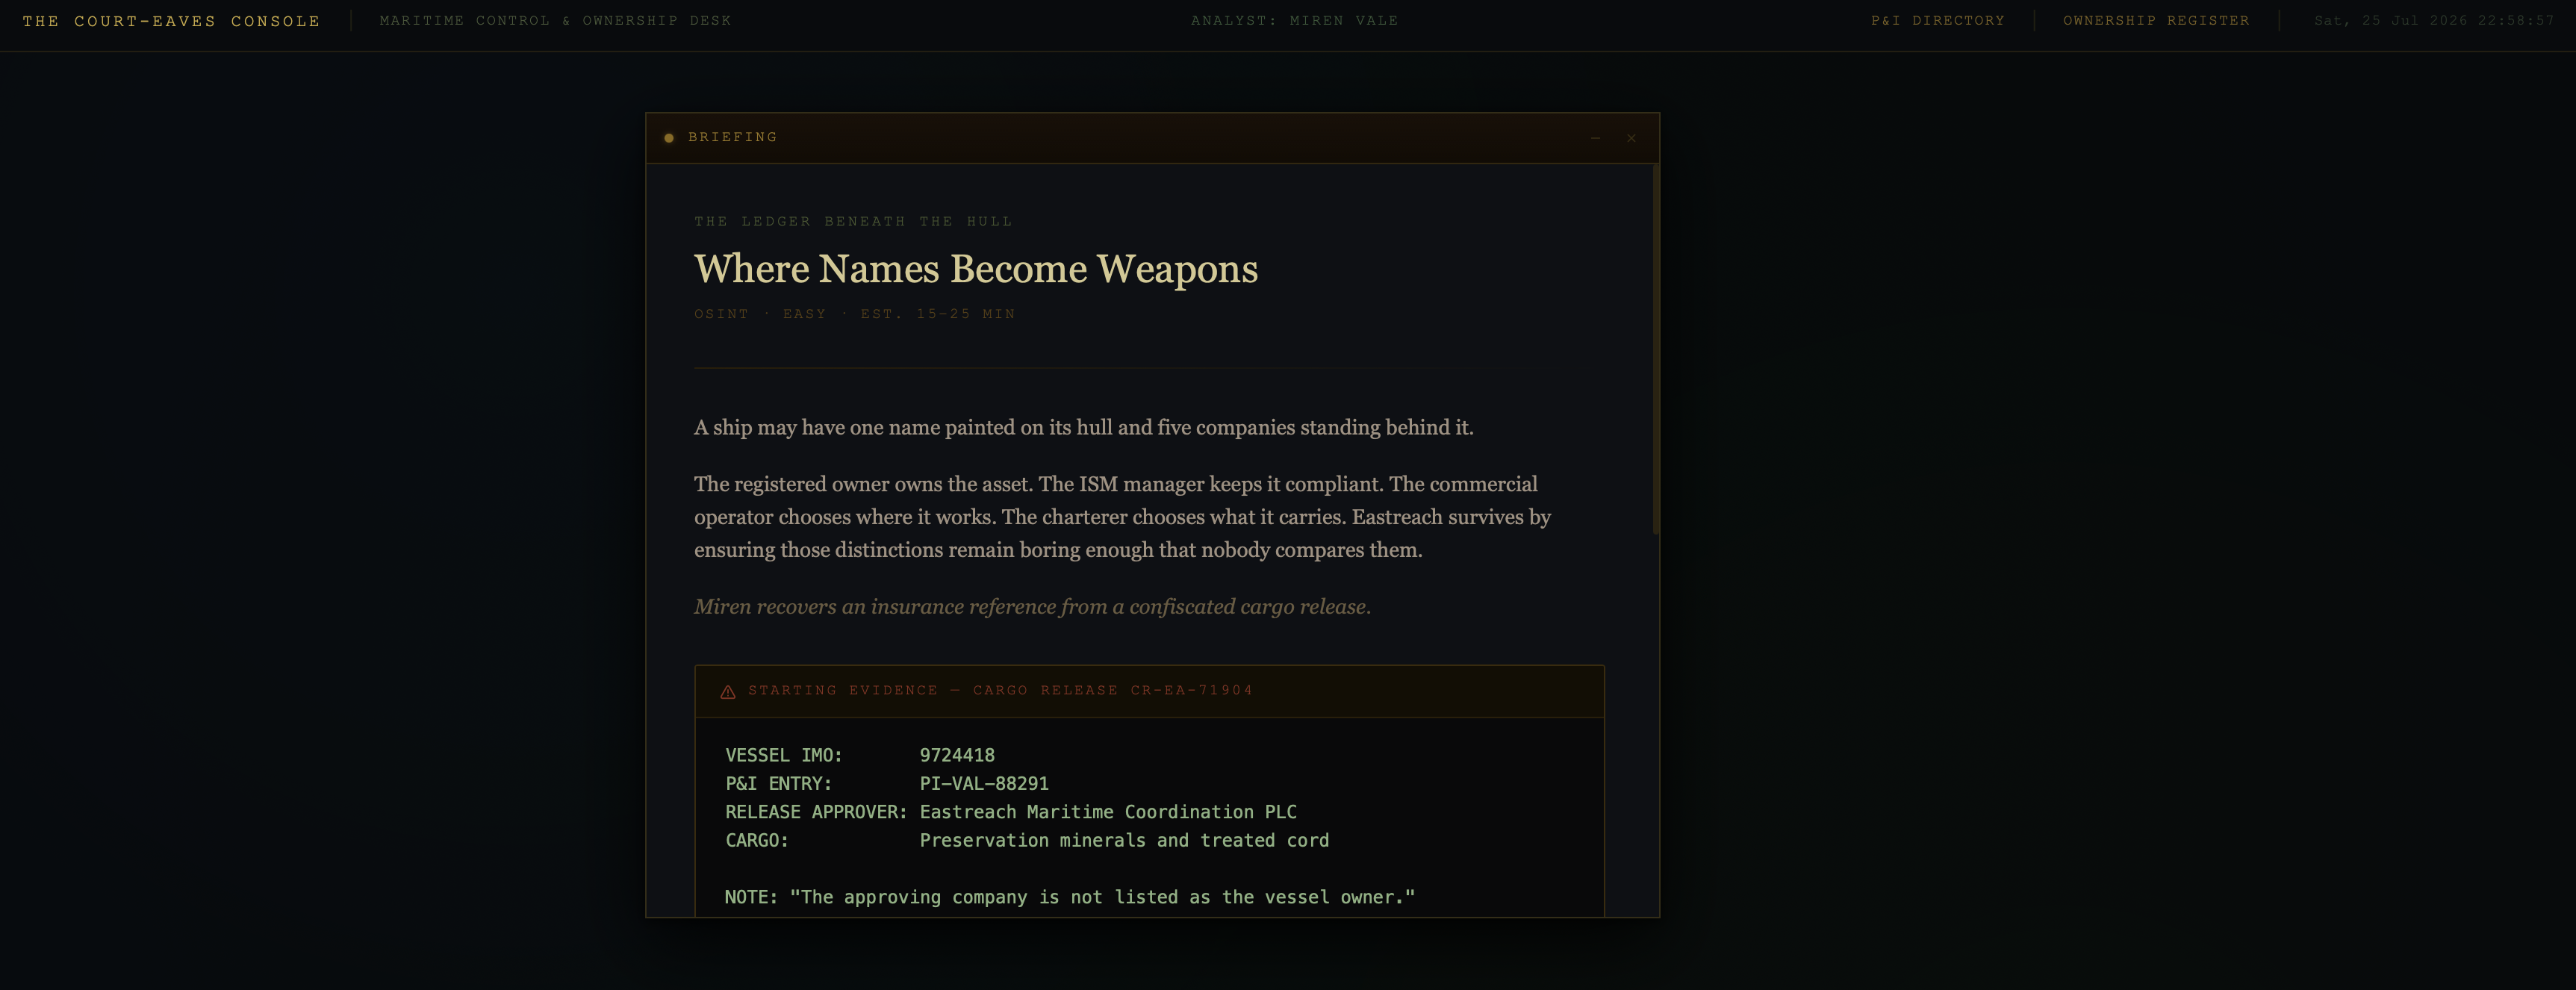Open the Ownership Register
The width and height of the screenshot is (2576, 990).
(x=2156, y=21)
